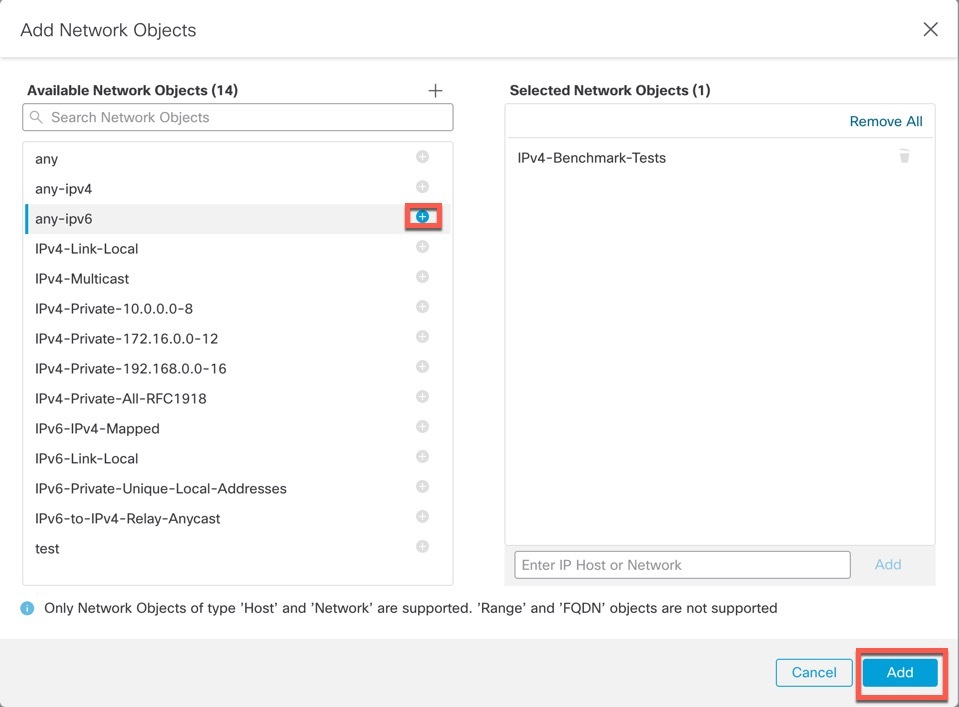Image resolution: width=959 pixels, height=707 pixels.
Task: Add IPv4-Private-10.0.0.0-8 via plus icon
Action: (422, 308)
